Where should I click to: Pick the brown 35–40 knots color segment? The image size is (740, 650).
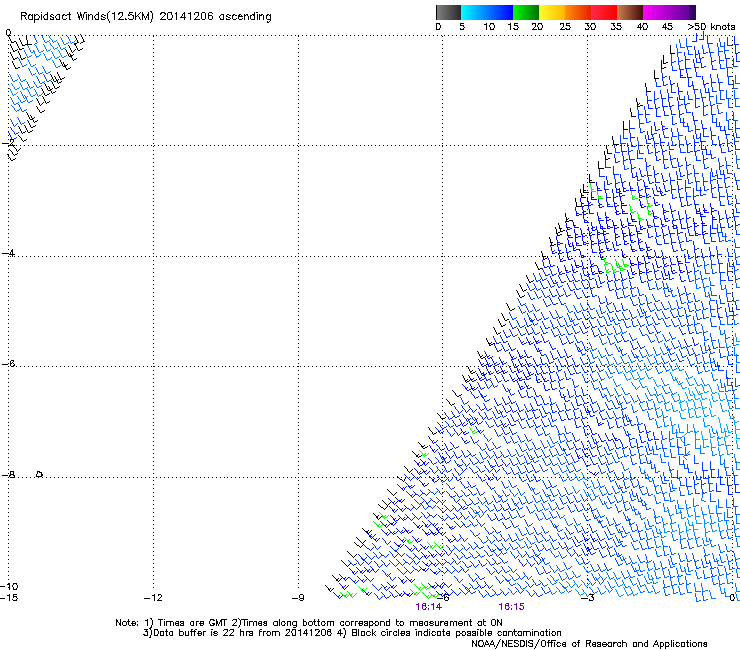tap(630, 12)
